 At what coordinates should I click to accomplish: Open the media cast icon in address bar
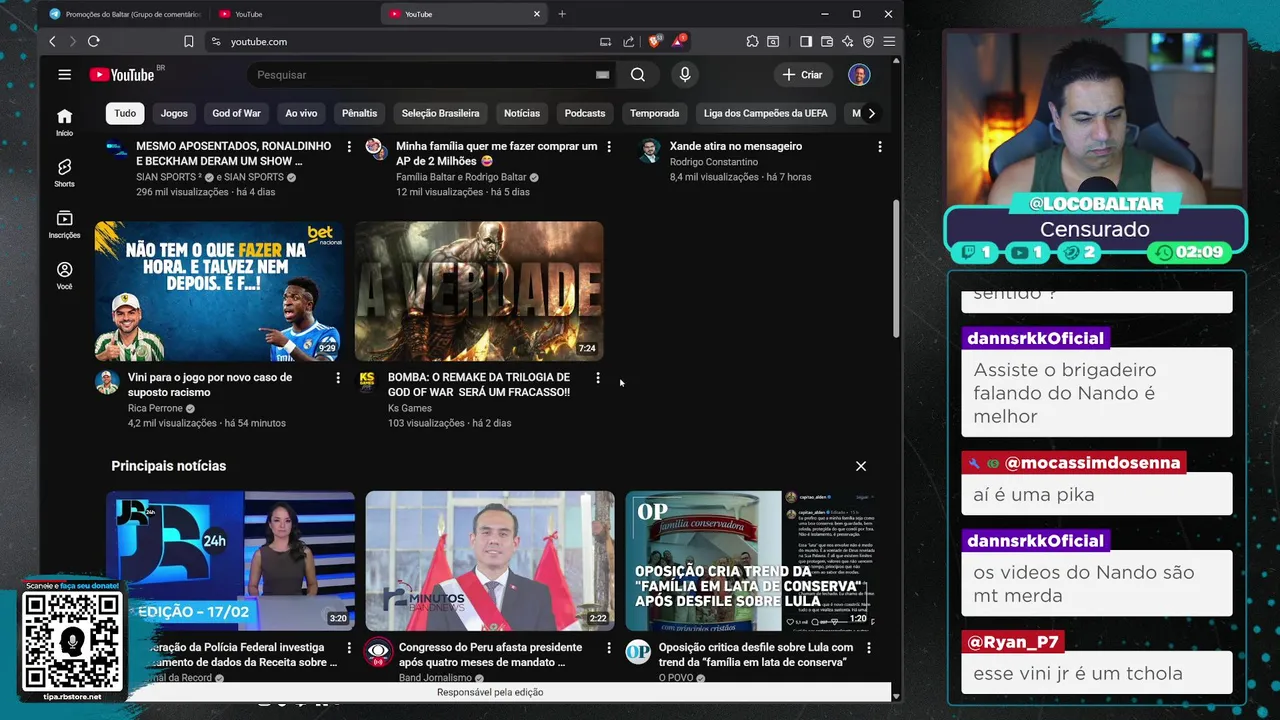(605, 41)
